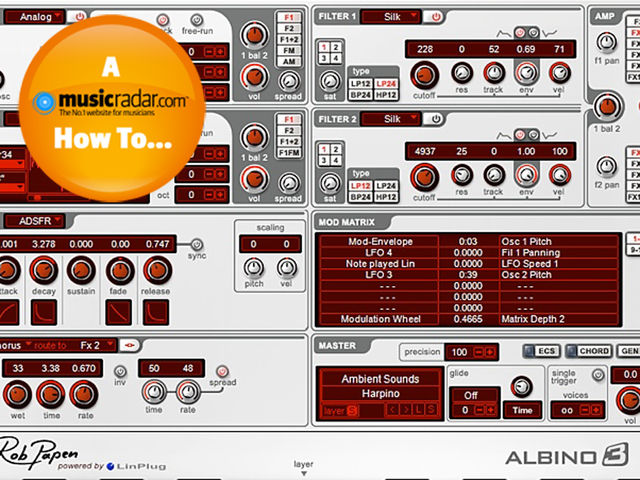The height and width of the screenshot is (480, 640).
Task: Click oscillator 1 spread knob
Action: 289,81
